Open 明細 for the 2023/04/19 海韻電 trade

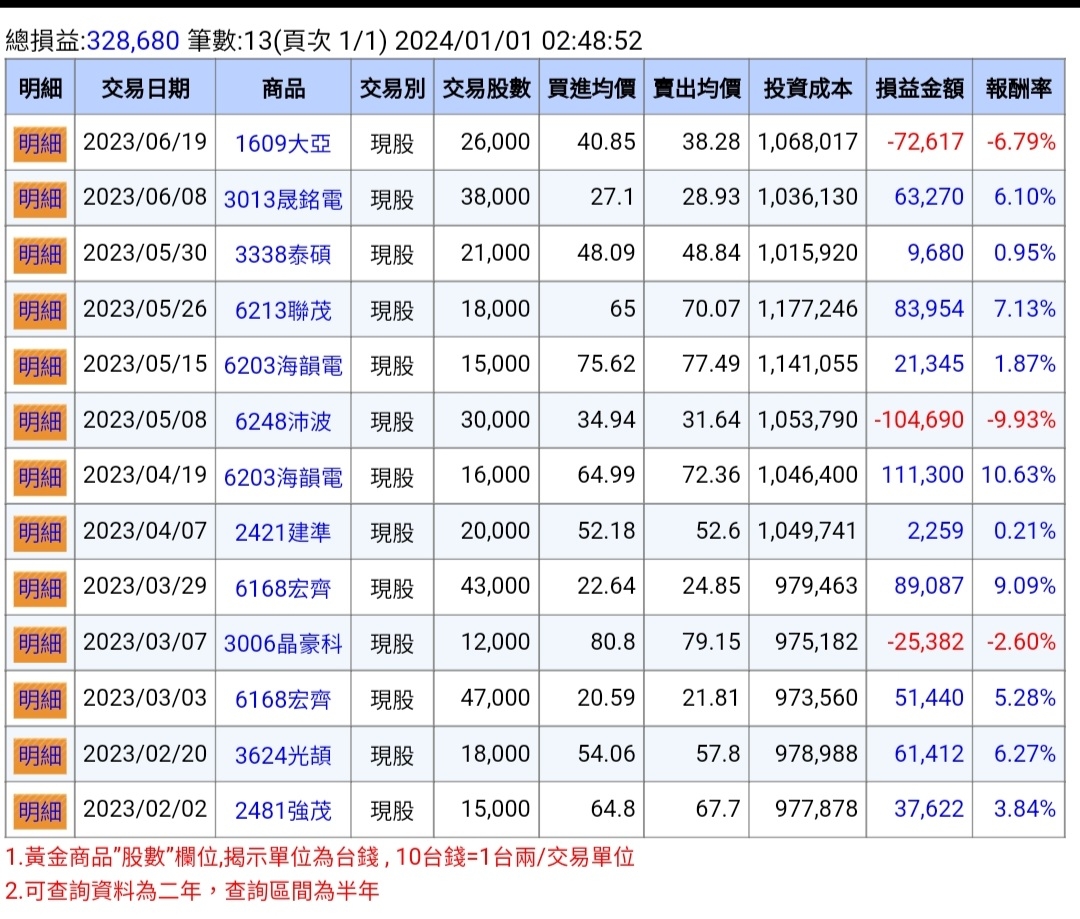click(x=40, y=477)
